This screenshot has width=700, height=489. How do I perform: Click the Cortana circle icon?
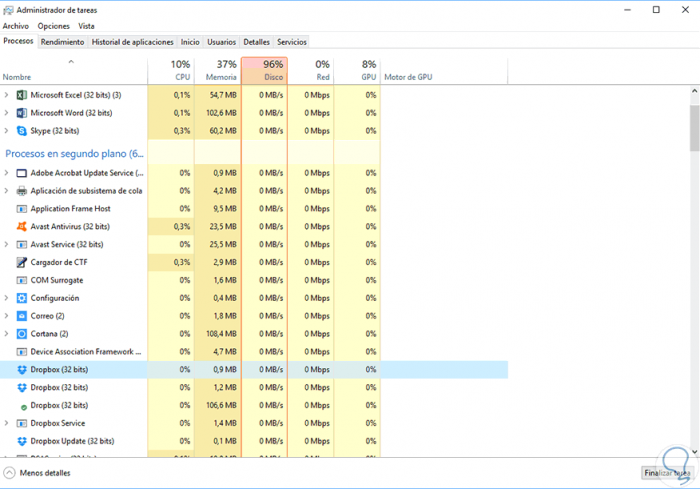tap(21, 334)
